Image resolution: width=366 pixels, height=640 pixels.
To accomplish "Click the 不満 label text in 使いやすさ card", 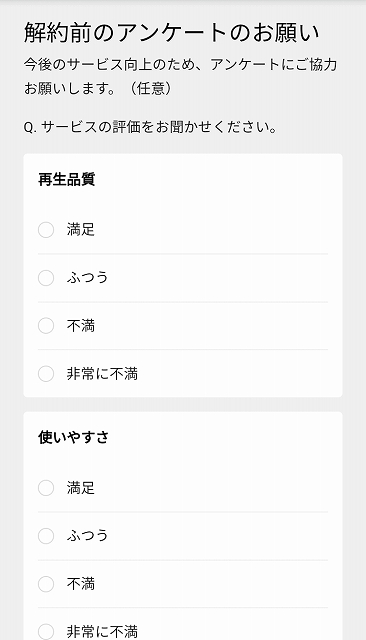I will pyautogui.click(x=81, y=584).
